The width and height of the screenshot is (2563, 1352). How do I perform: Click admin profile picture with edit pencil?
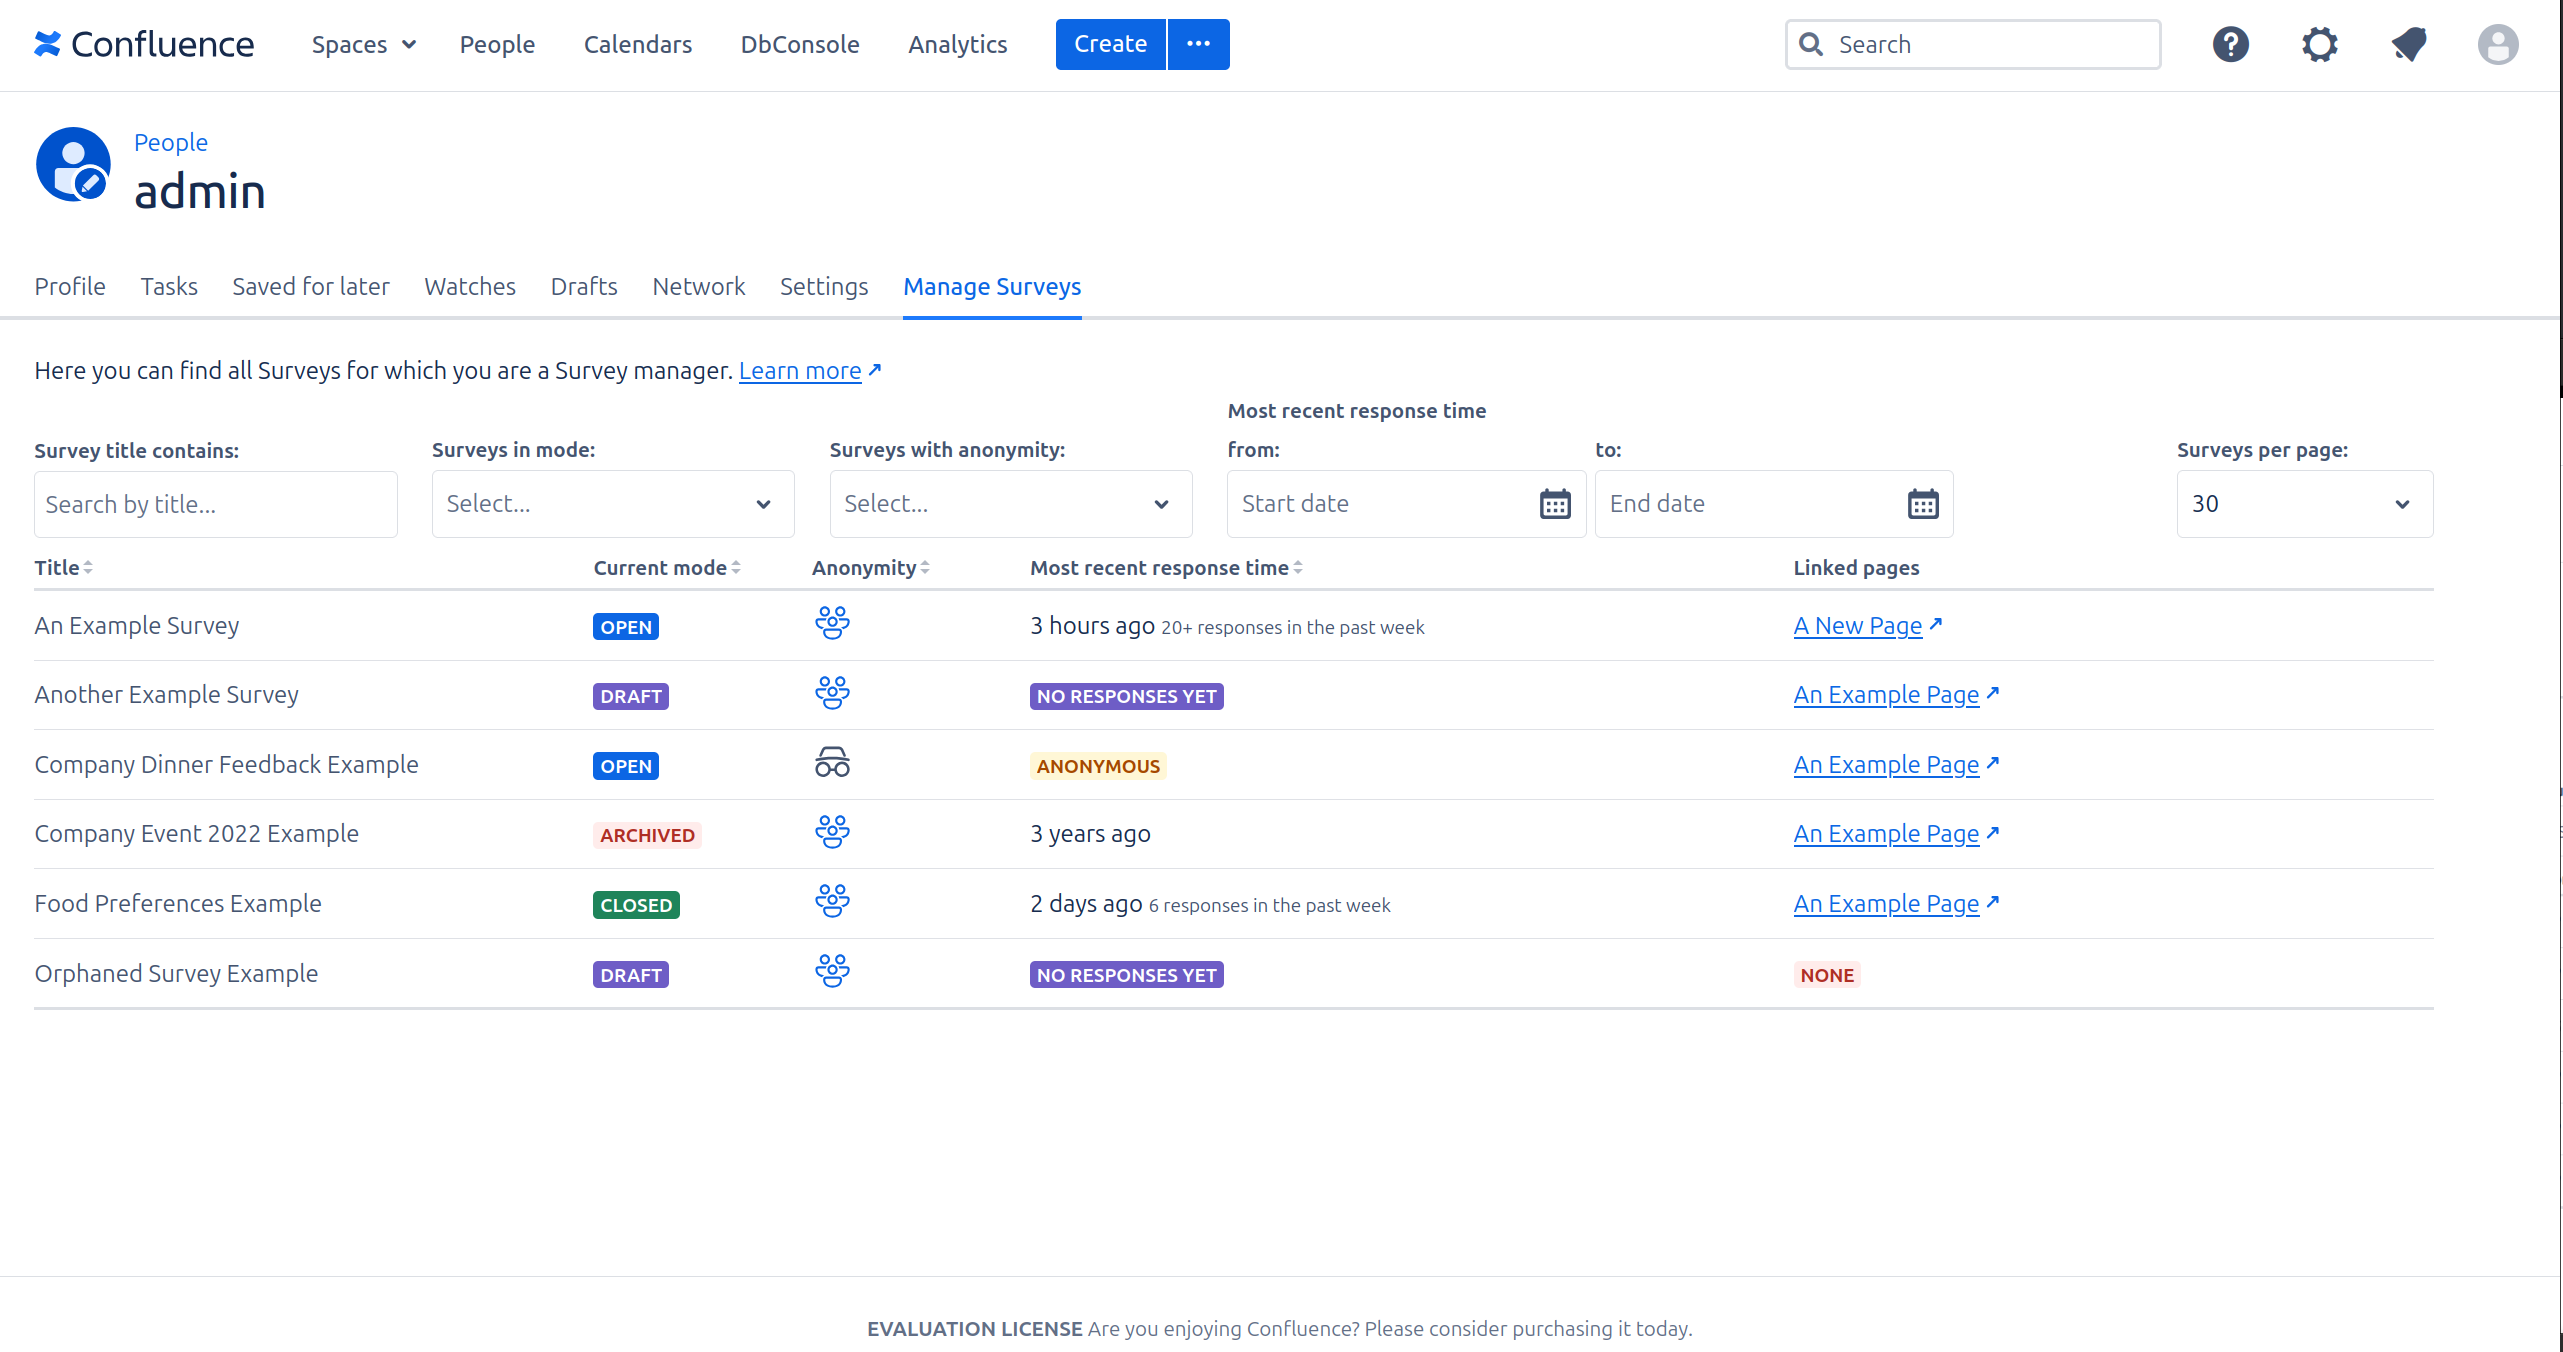point(73,165)
